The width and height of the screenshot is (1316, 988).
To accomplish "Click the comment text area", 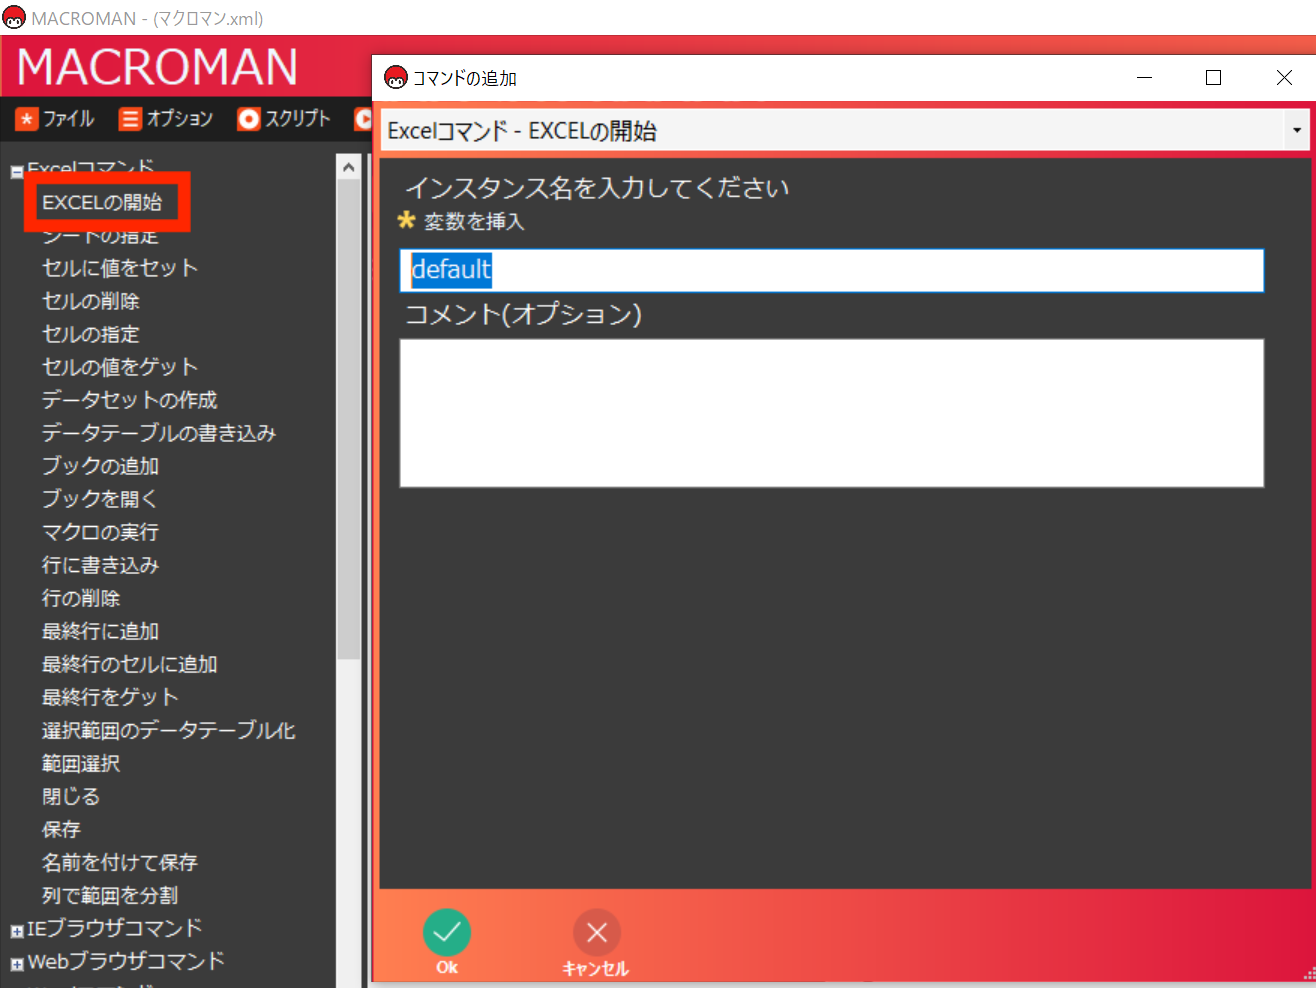I will click(832, 413).
